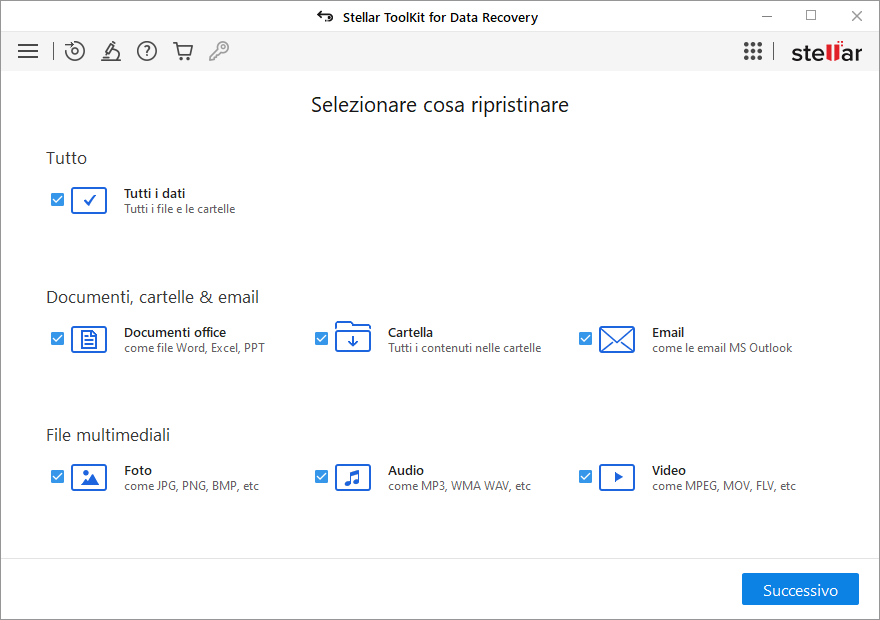Uncheck the Tutti i dati checkbox

point(57,199)
